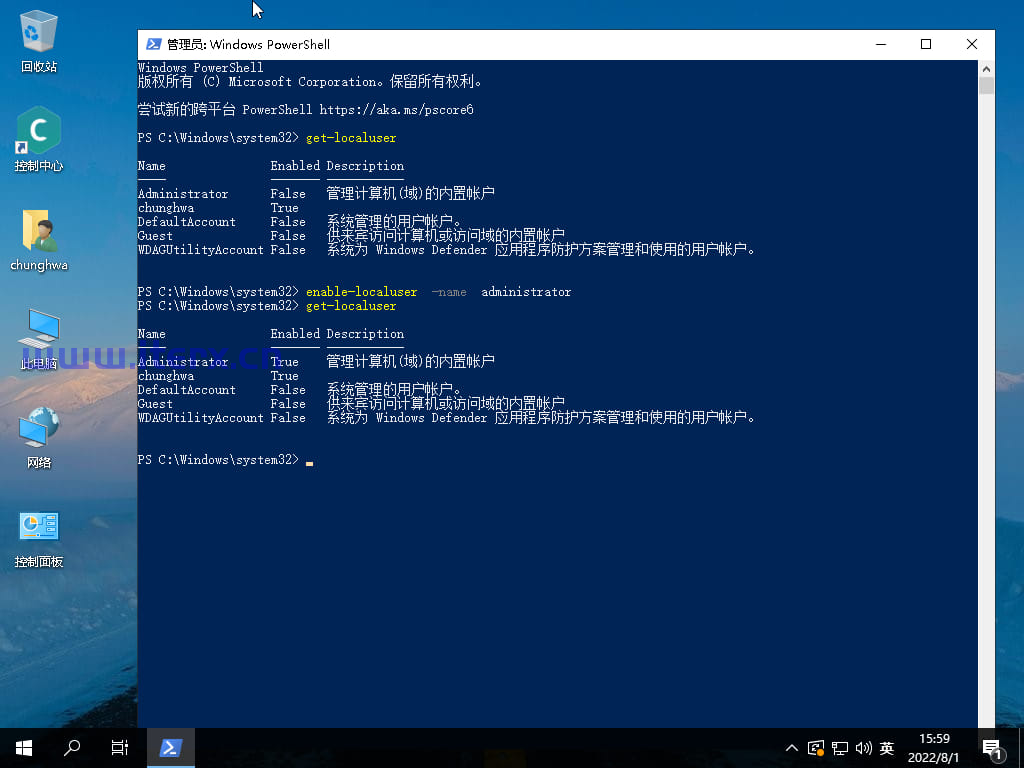1024x768 pixels.
Task: Show hidden system tray icons
Action: (792, 748)
